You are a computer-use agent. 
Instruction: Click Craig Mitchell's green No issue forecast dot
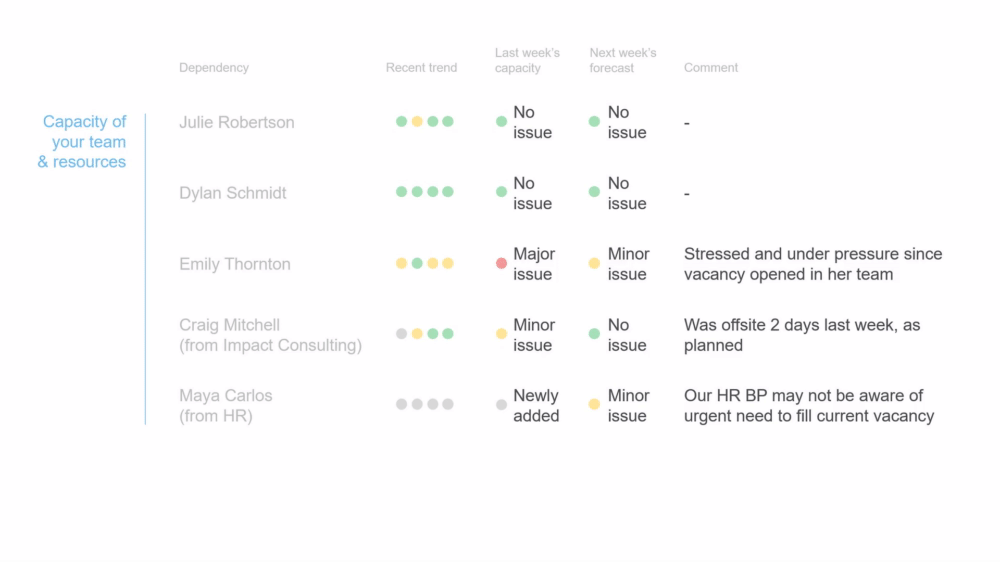click(x=594, y=334)
